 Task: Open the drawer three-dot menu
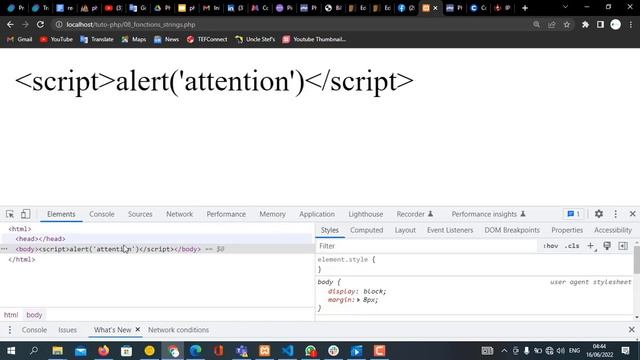(10, 330)
